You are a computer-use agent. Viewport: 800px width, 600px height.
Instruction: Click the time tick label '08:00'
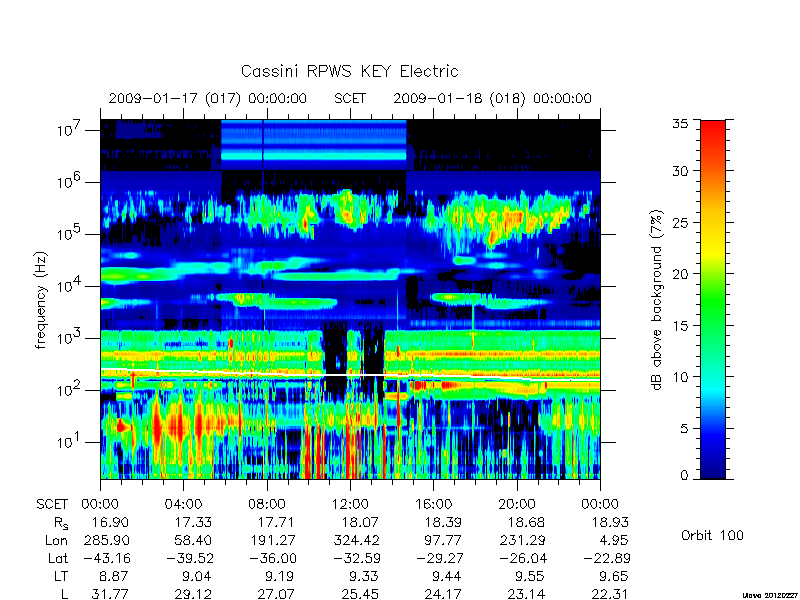(267, 504)
